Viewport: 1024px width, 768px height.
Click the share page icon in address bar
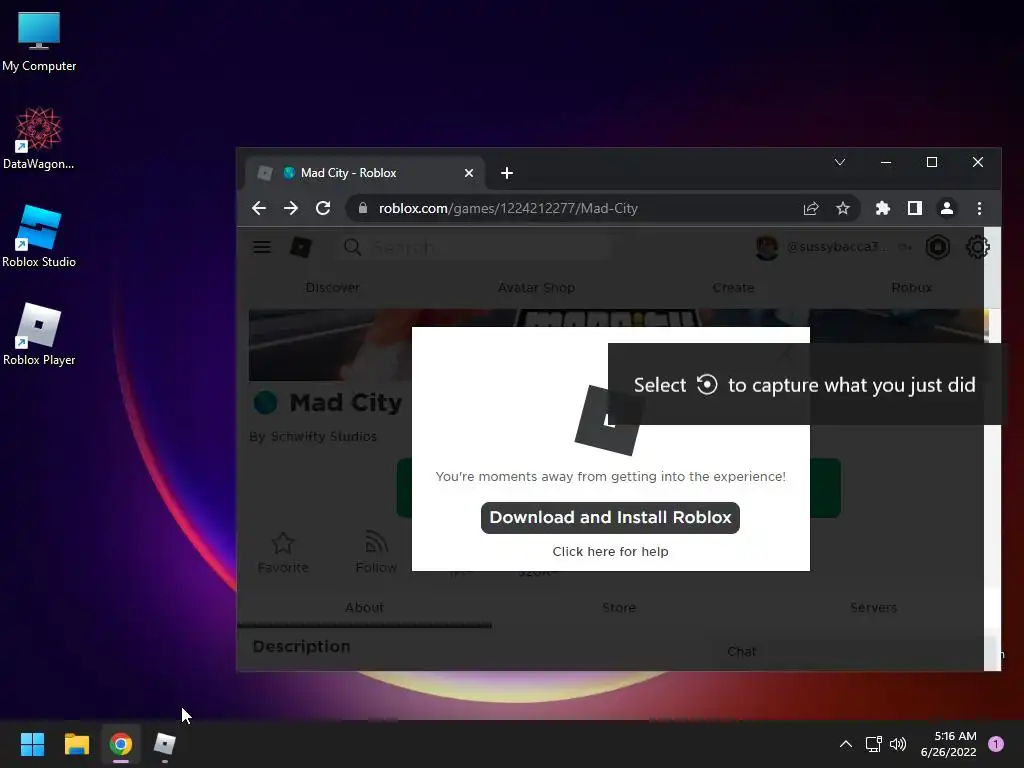click(x=811, y=208)
